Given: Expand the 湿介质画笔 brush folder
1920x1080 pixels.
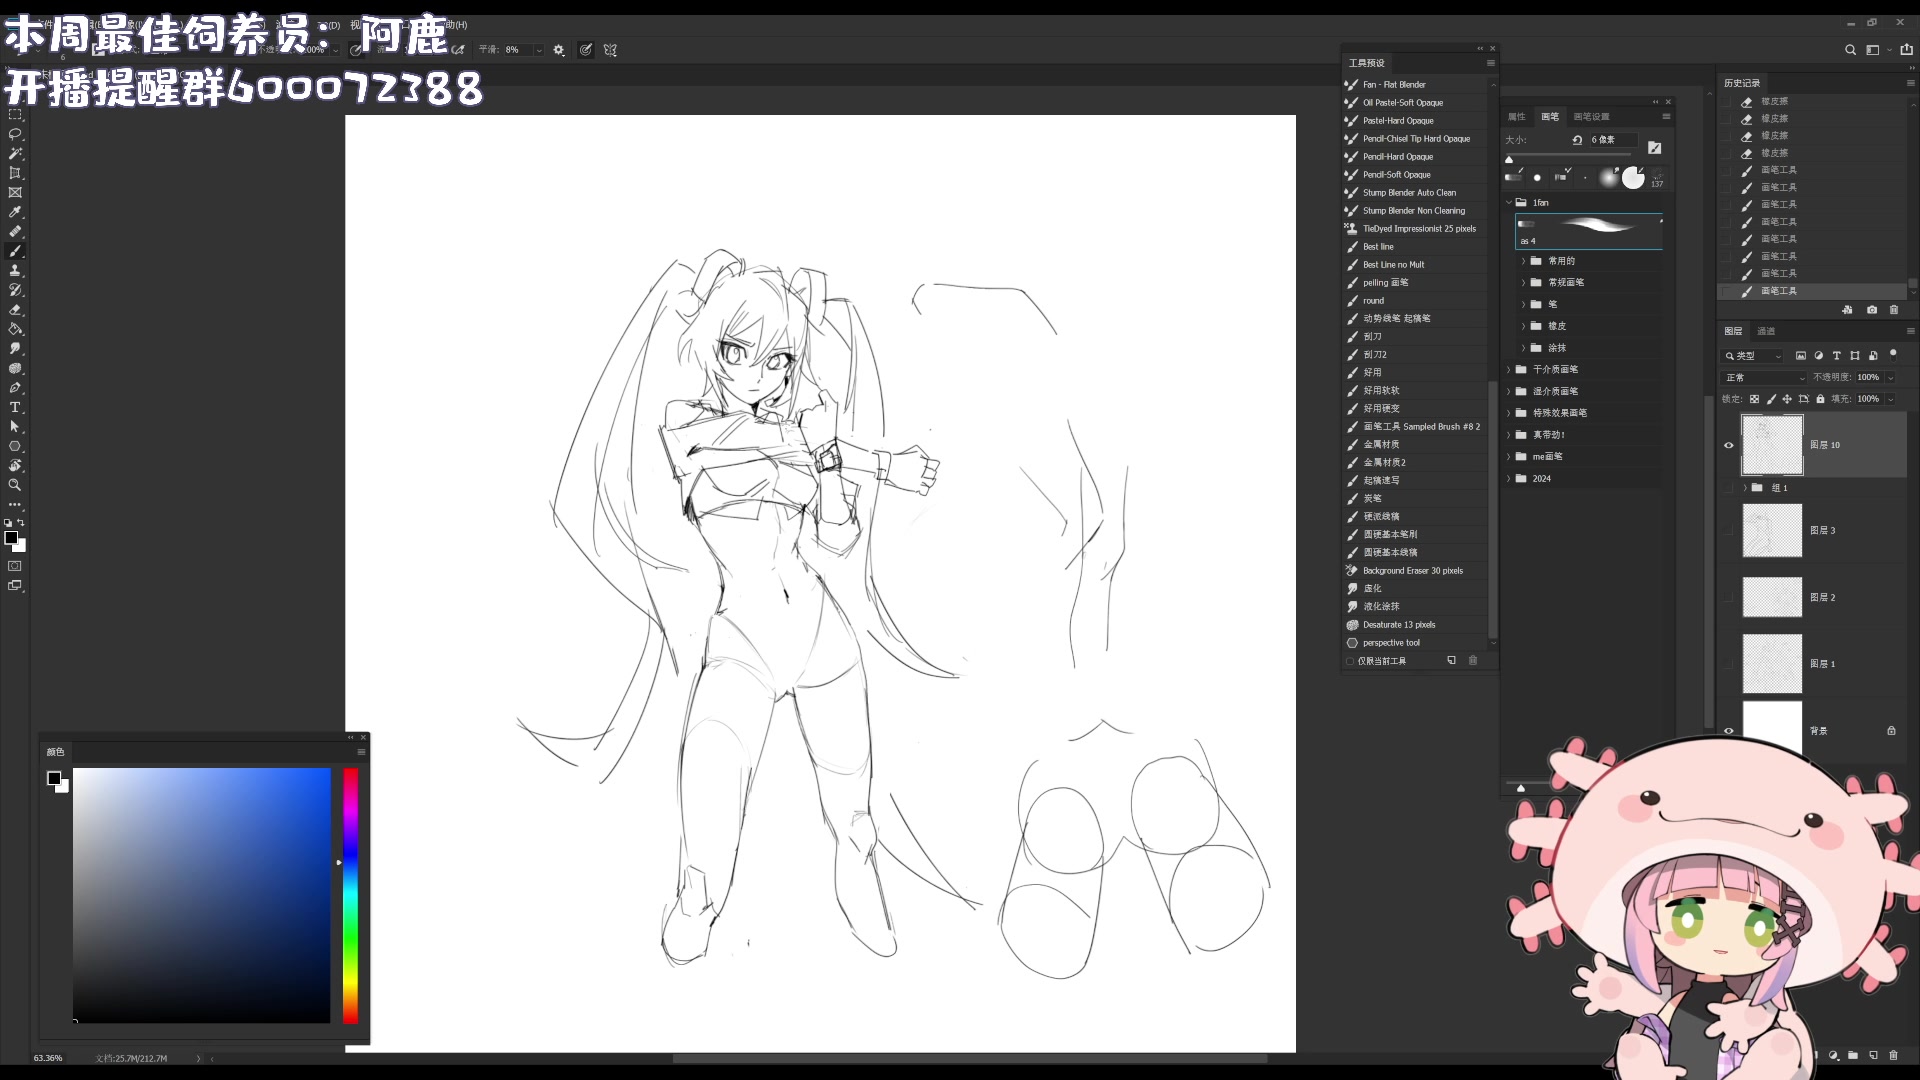Looking at the screenshot, I should click(1509, 392).
